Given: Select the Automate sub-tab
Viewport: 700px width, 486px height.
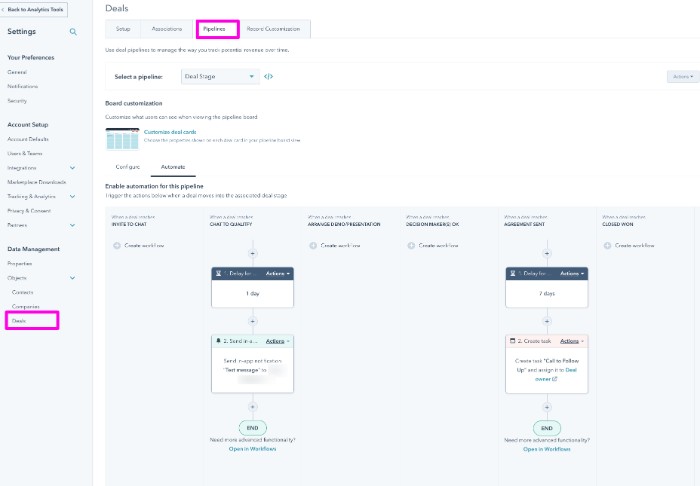Looking at the screenshot, I should [x=173, y=167].
